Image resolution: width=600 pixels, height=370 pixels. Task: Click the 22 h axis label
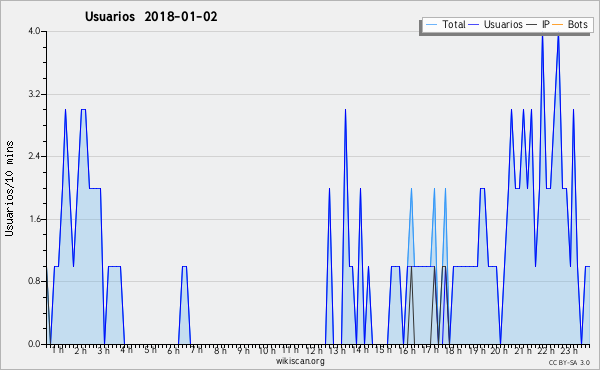click(x=546, y=350)
